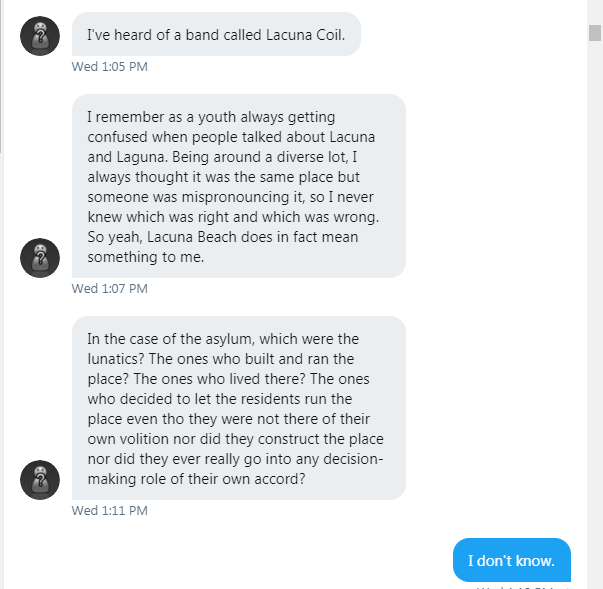Select the 'I remember as a youth' message bubble
Image resolution: width=603 pixels, height=589 pixels.
238,186
